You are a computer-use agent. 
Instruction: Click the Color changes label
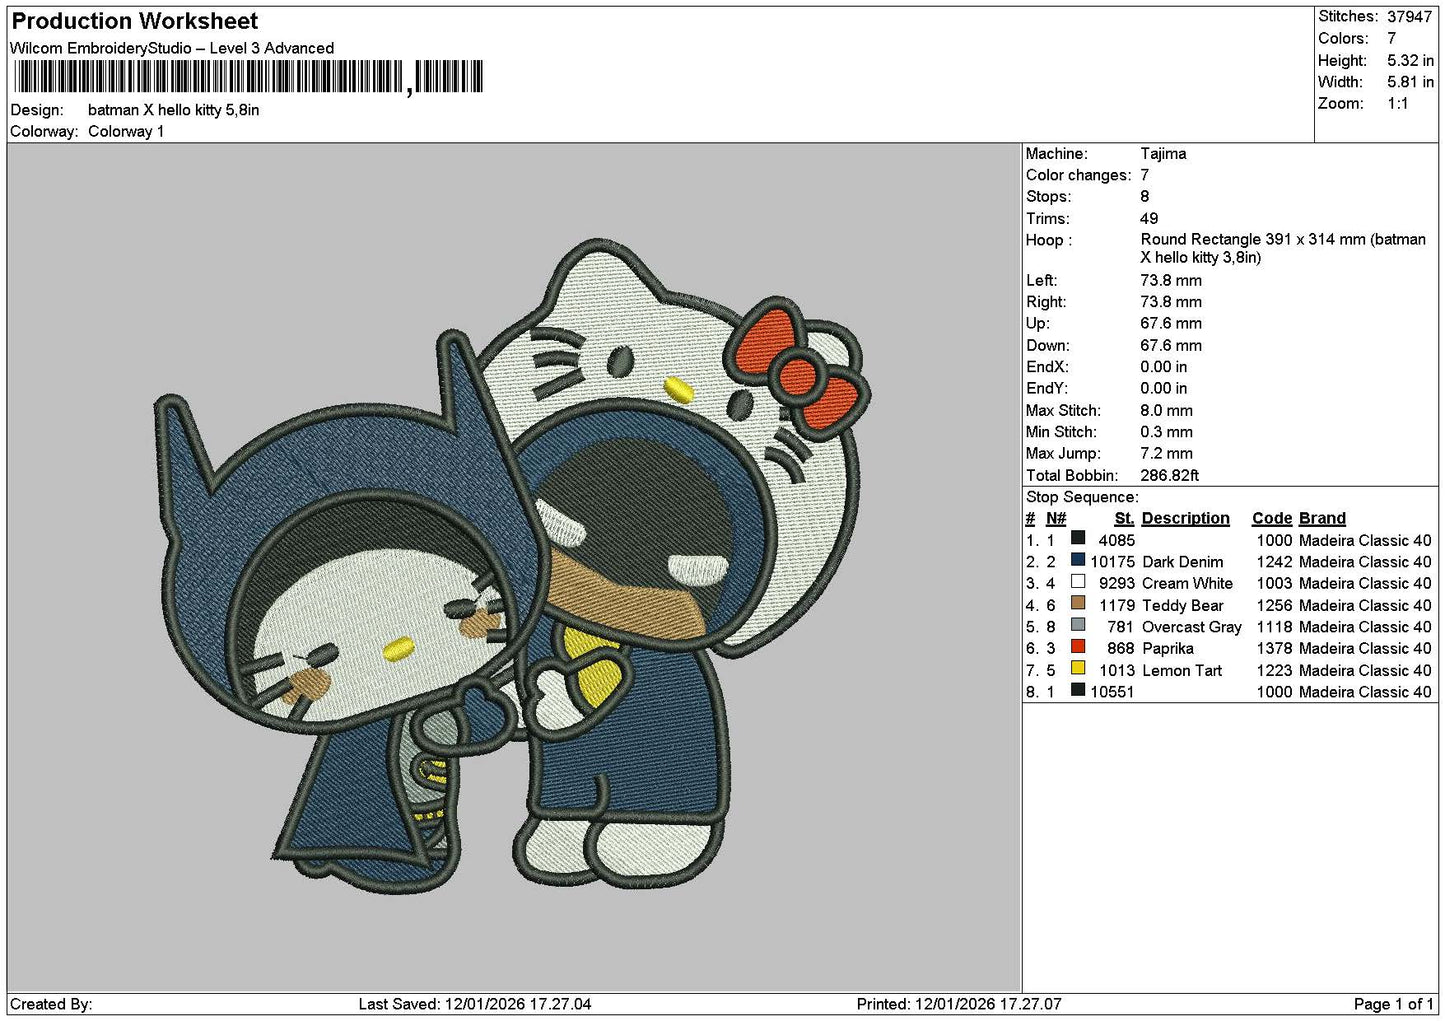click(1079, 175)
